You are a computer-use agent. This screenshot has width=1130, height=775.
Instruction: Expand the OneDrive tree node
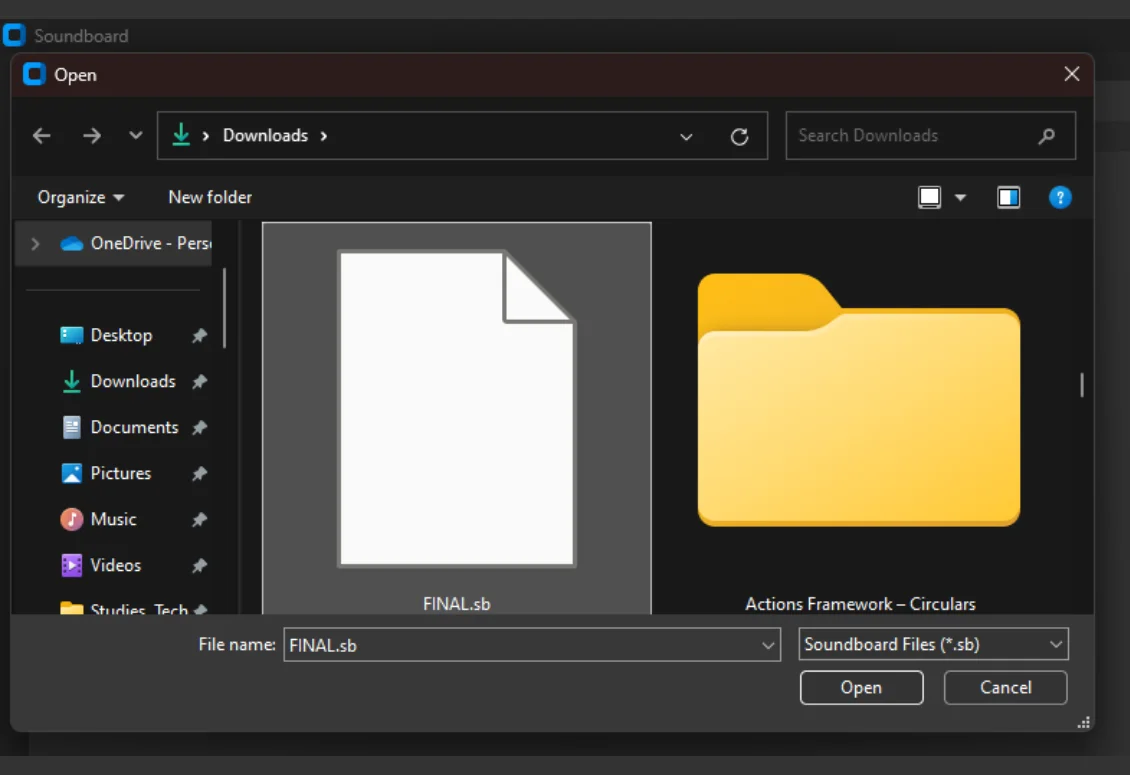[35, 244]
